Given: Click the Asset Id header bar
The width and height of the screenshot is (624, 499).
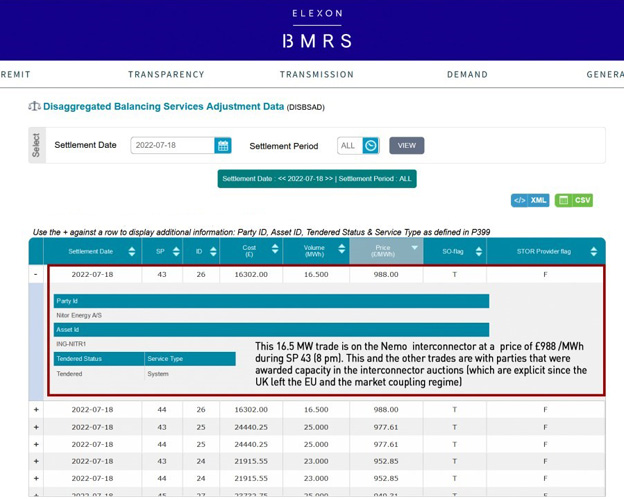Looking at the screenshot, I should coord(271,329).
